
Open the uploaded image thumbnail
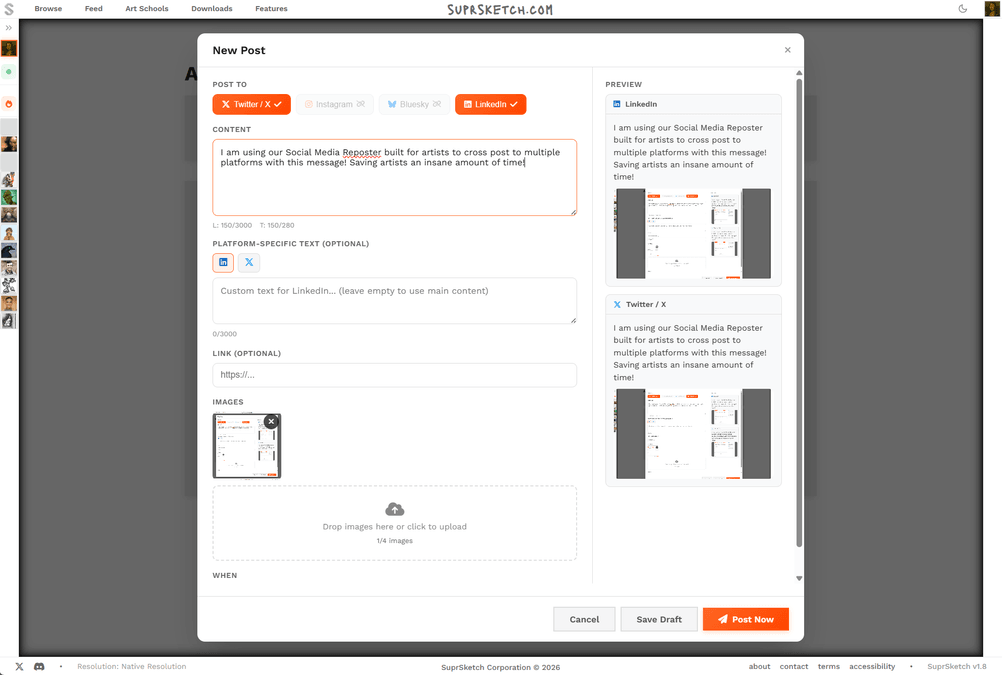click(x=247, y=446)
